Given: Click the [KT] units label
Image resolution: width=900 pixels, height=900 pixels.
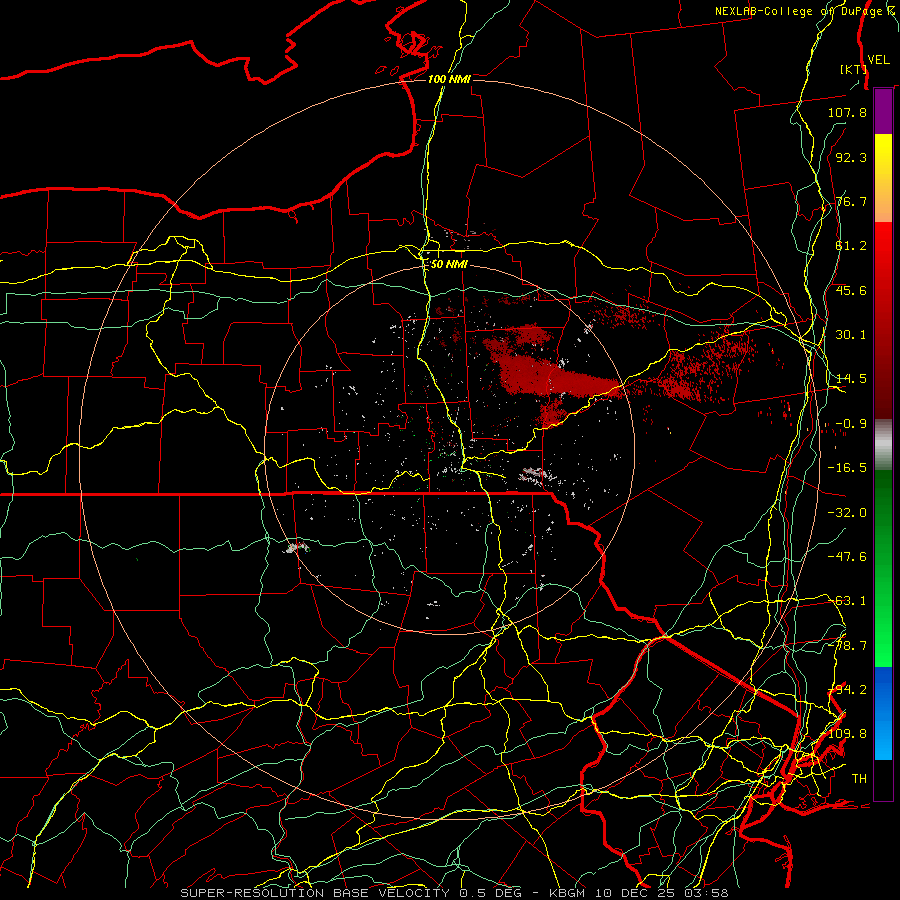Looking at the screenshot, I should tap(854, 69).
